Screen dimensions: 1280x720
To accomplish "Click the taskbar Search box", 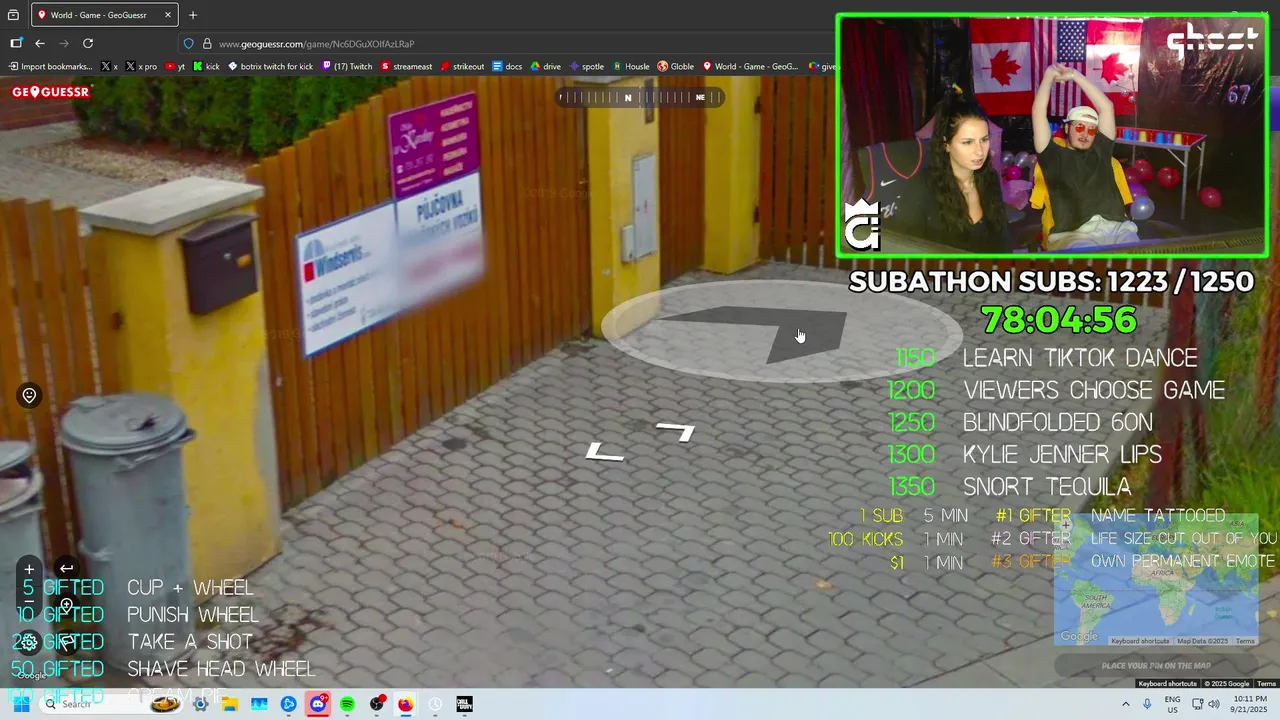I will (112, 704).
